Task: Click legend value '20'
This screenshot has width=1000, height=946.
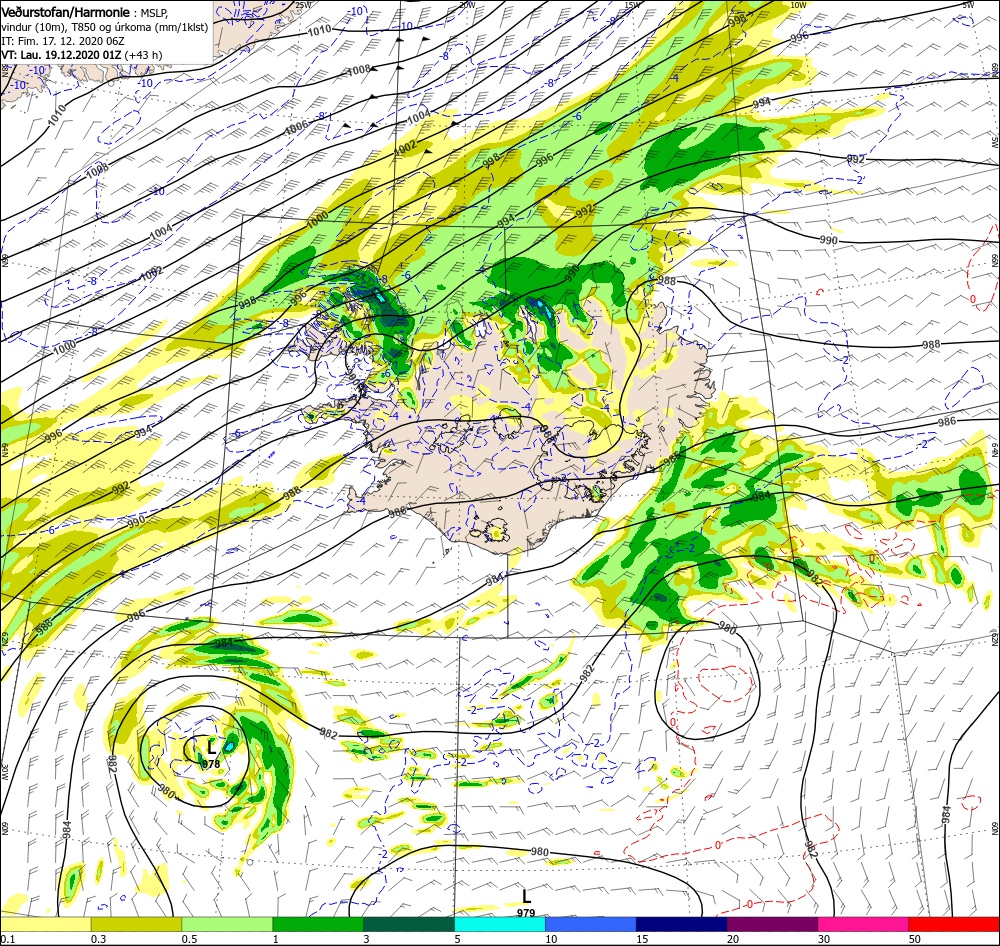Action: click(x=733, y=939)
